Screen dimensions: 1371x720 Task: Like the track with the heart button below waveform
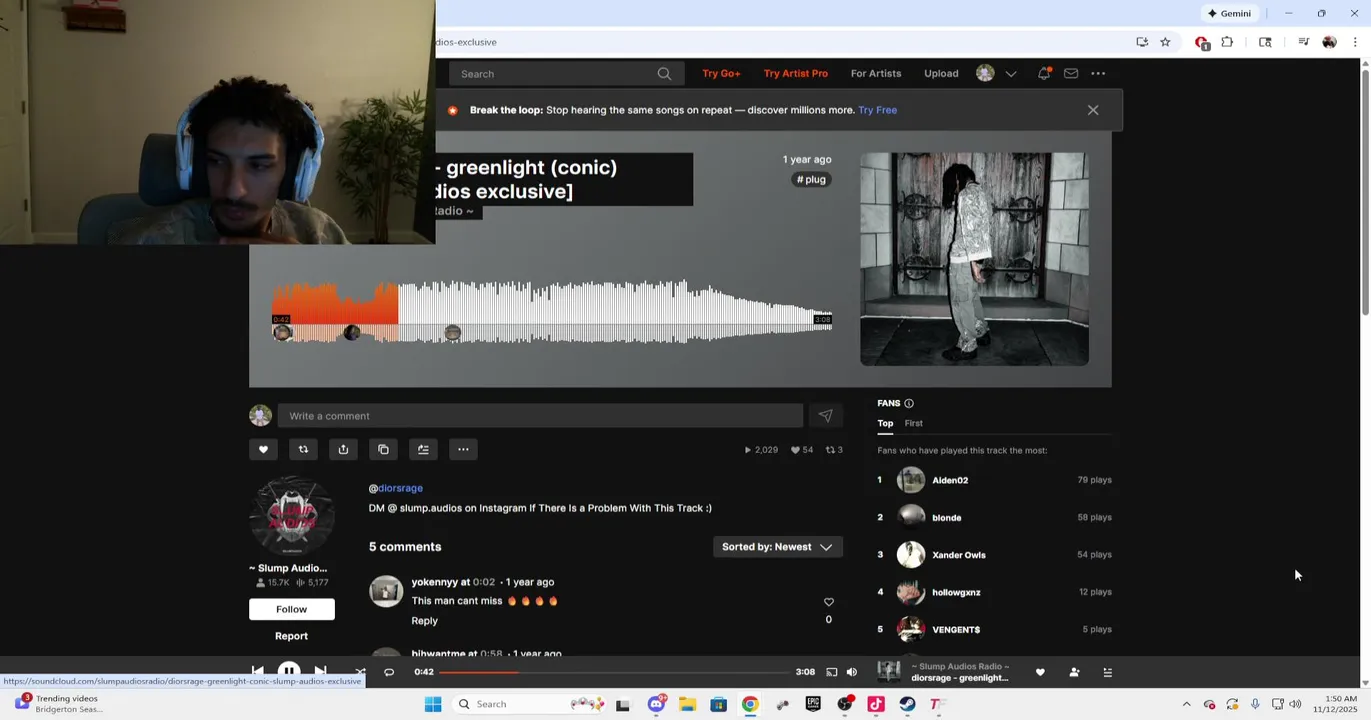tap(263, 450)
